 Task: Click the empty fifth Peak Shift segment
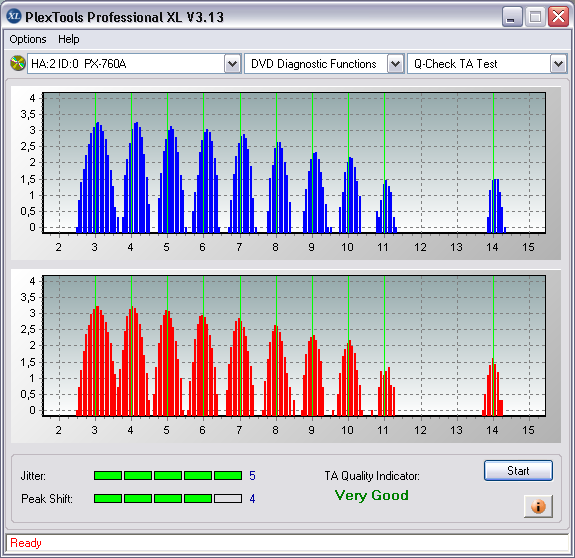(228, 498)
